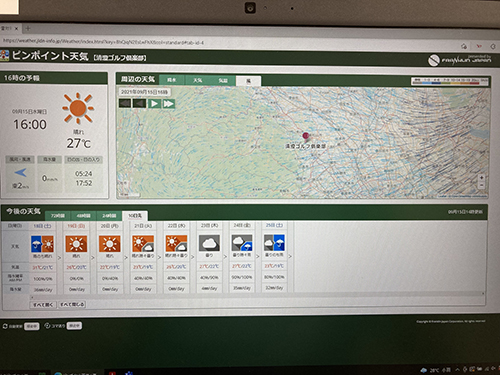500x375 pixels.
Task: Click the golf club location pin on map
Action: pos(306,136)
